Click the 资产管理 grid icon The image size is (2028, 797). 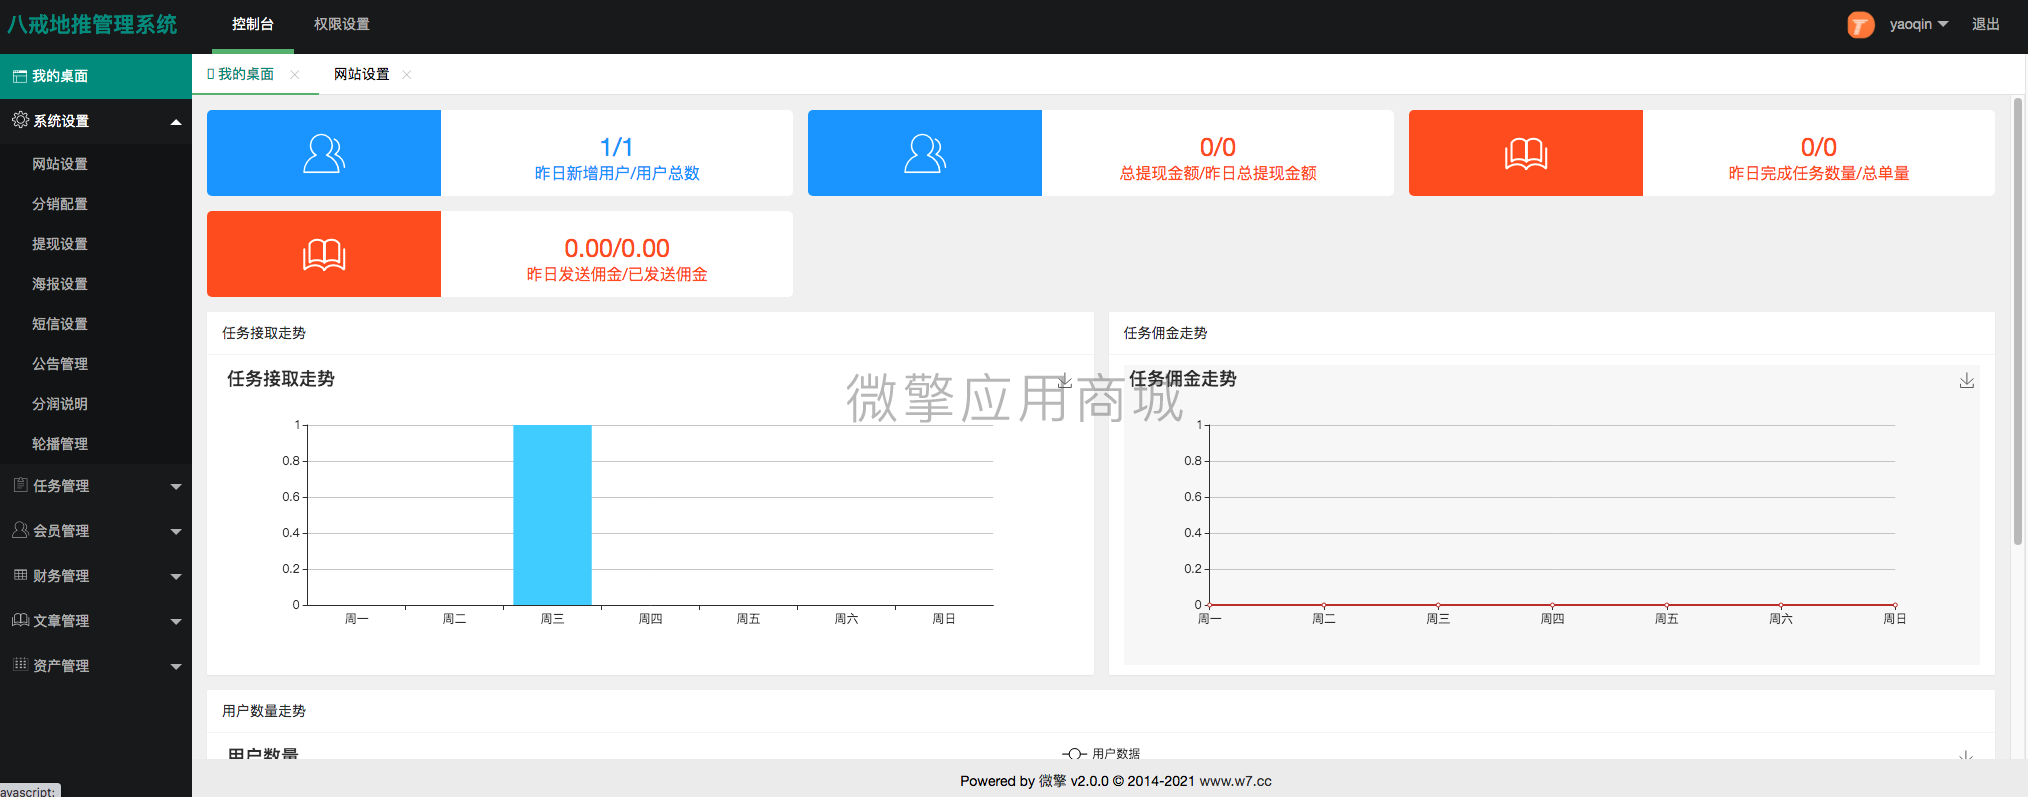(20, 665)
